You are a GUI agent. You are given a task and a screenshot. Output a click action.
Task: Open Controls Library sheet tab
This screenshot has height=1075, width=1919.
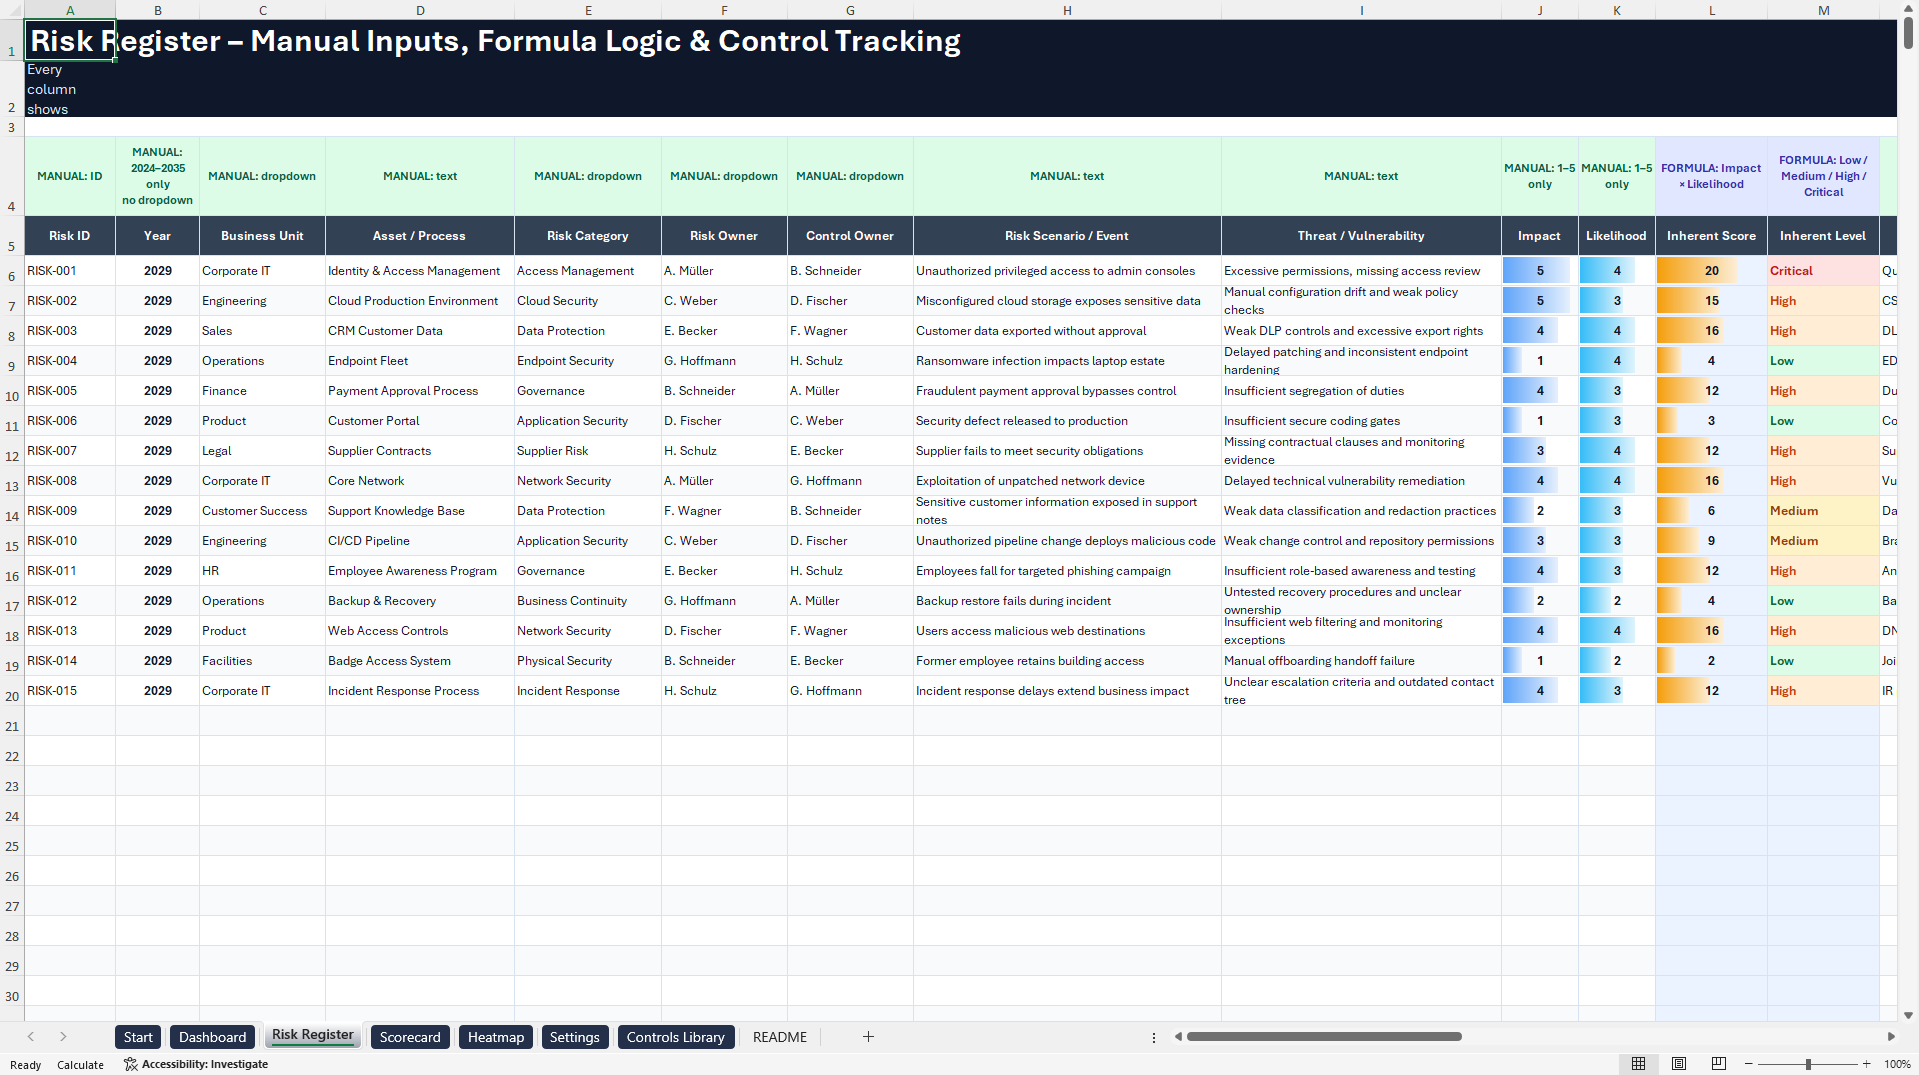676,1037
